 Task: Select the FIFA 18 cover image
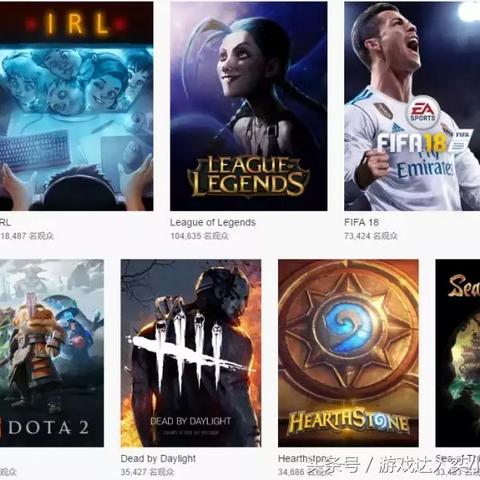click(x=412, y=106)
